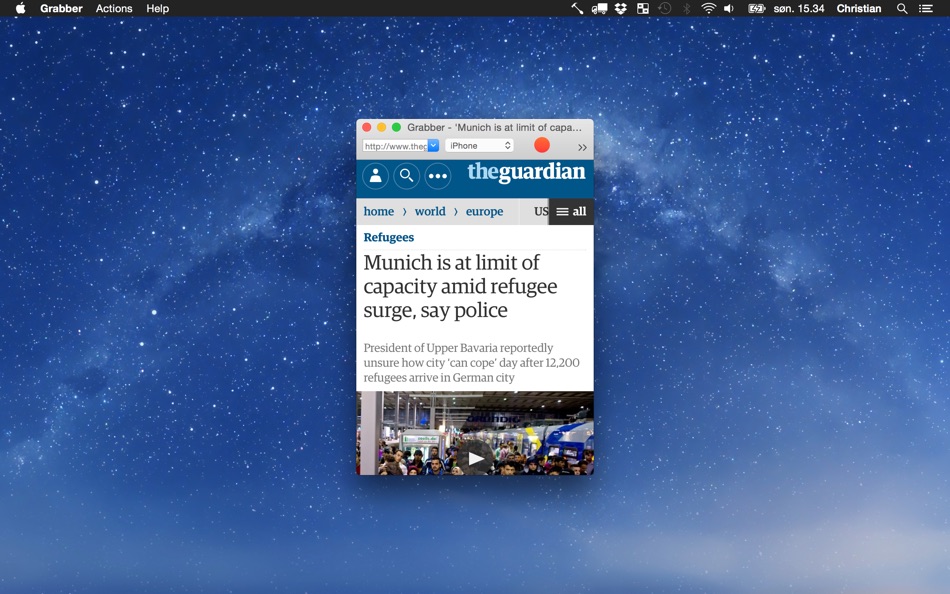Close the Grabber window
Screen dimensions: 950x594
click(x=367, y=127)
